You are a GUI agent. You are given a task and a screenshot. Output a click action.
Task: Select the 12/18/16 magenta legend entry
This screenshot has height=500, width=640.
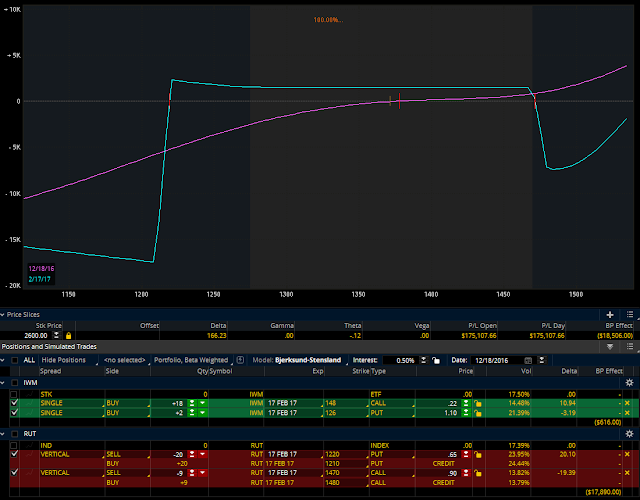tap(41, 269)
